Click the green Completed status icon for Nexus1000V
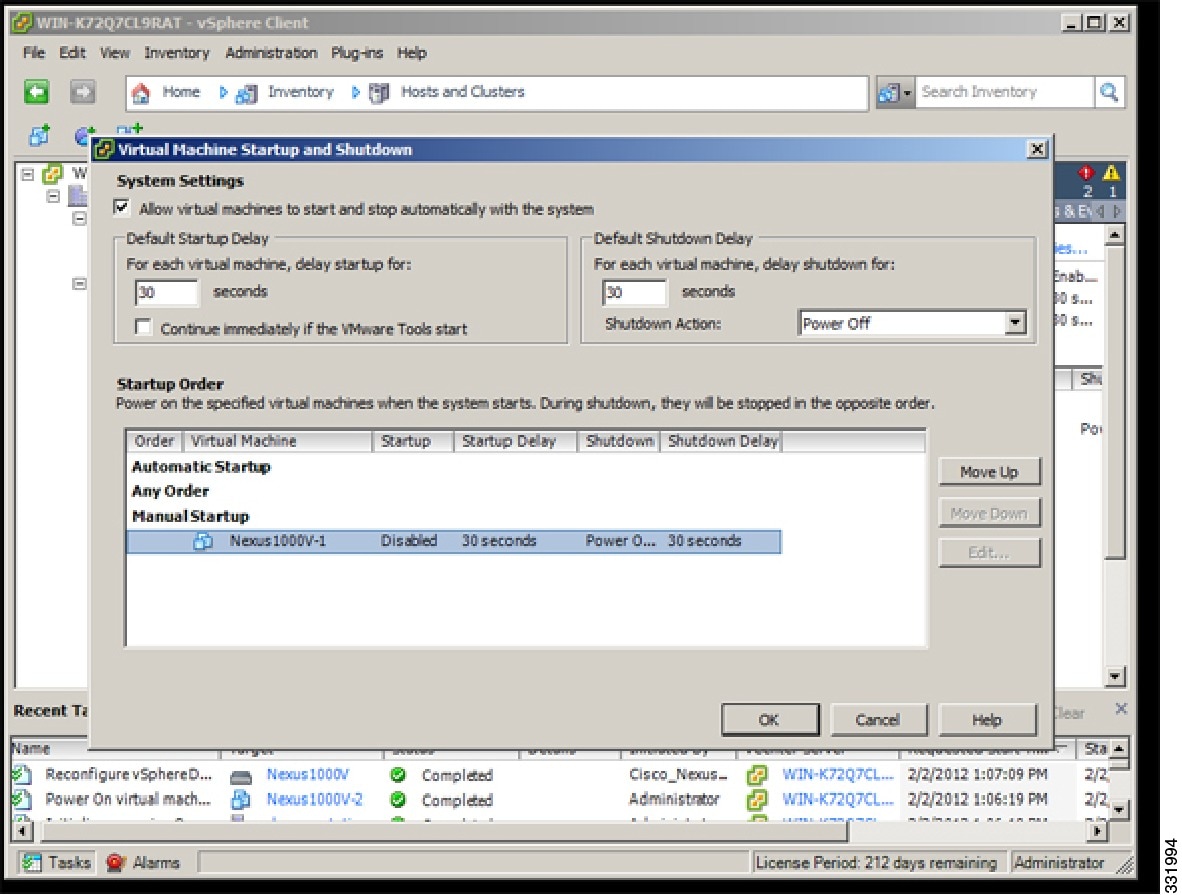The width and height of the screenshot is (1182, 895). (398, 774)
